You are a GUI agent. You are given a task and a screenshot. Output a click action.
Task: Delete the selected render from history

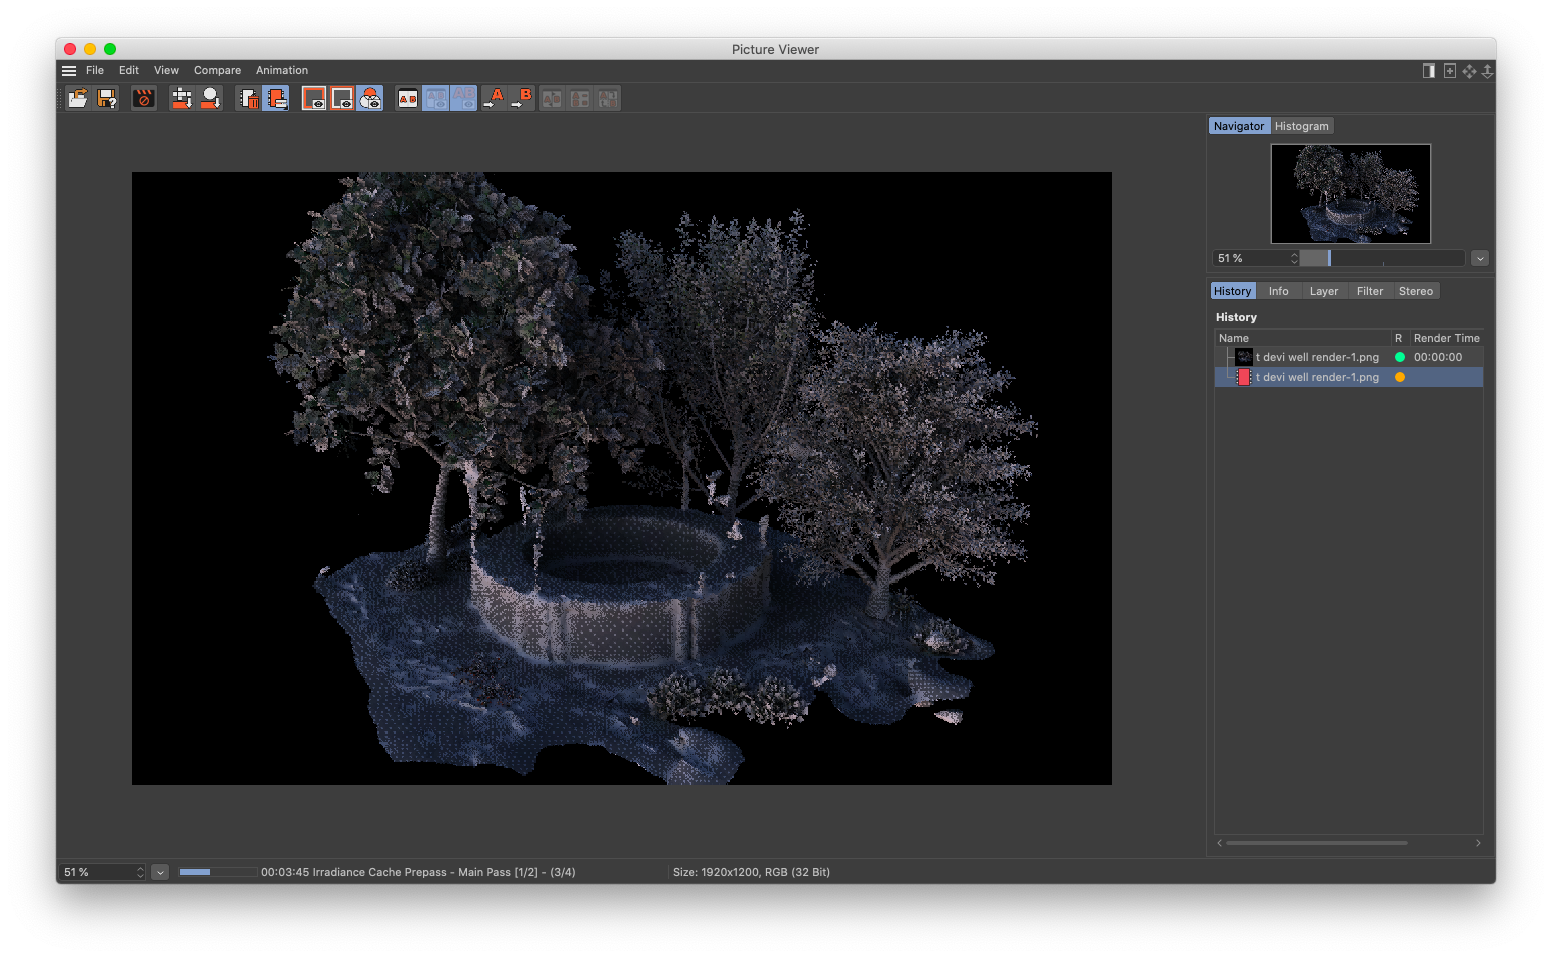(246, 97)
